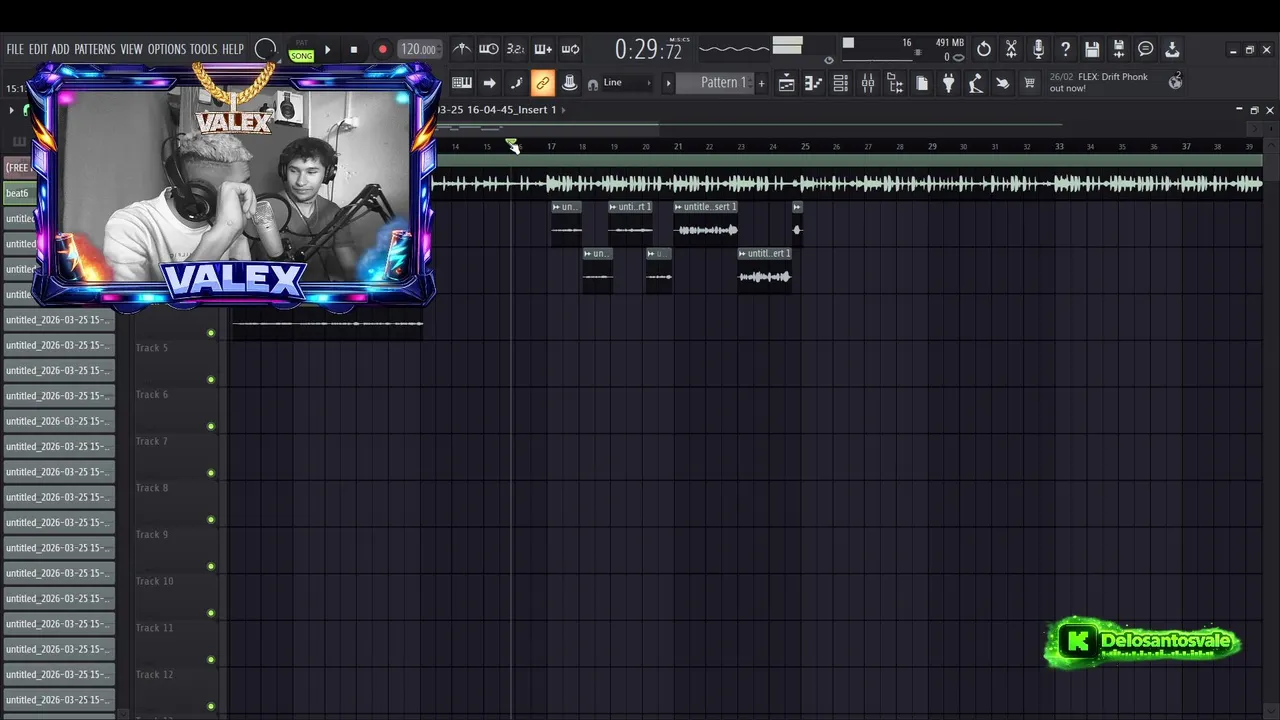Screen dimensions: 1280x720
Task: Open the audio editor scissors icon
Action: (1011, 49)
